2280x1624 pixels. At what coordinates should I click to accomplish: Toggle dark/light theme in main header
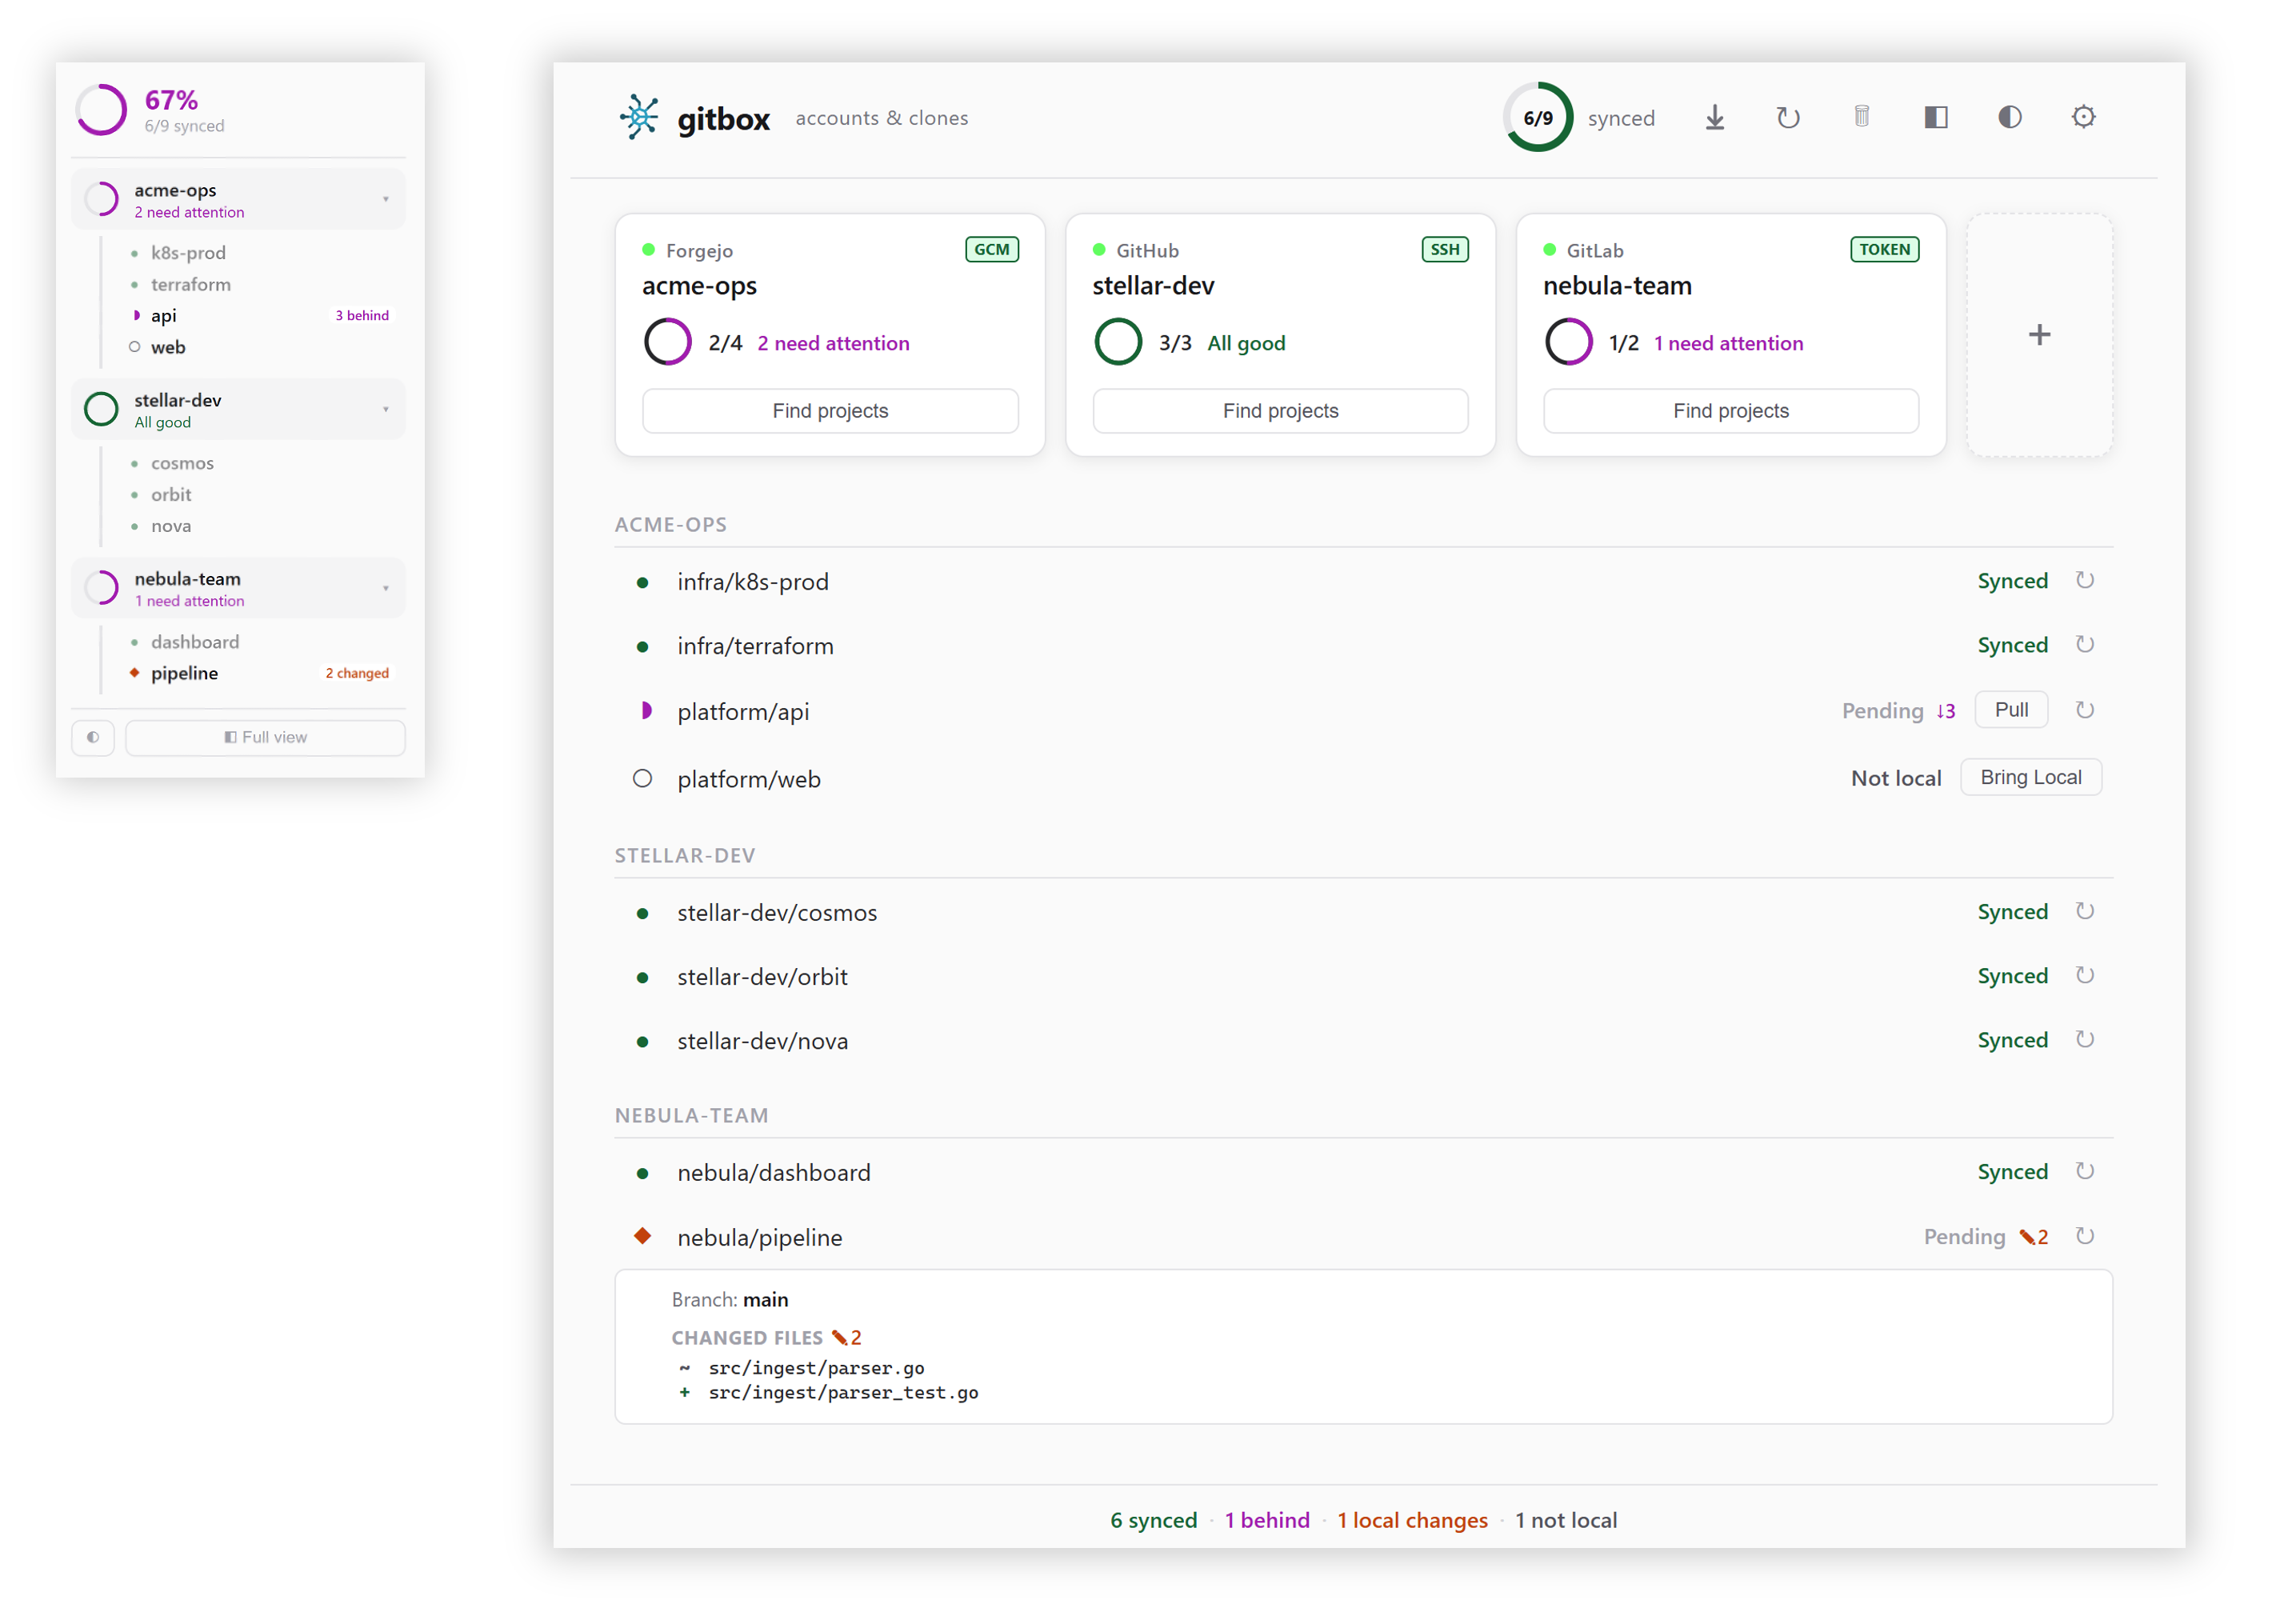pyautogui.click(x=2009, y=117)
